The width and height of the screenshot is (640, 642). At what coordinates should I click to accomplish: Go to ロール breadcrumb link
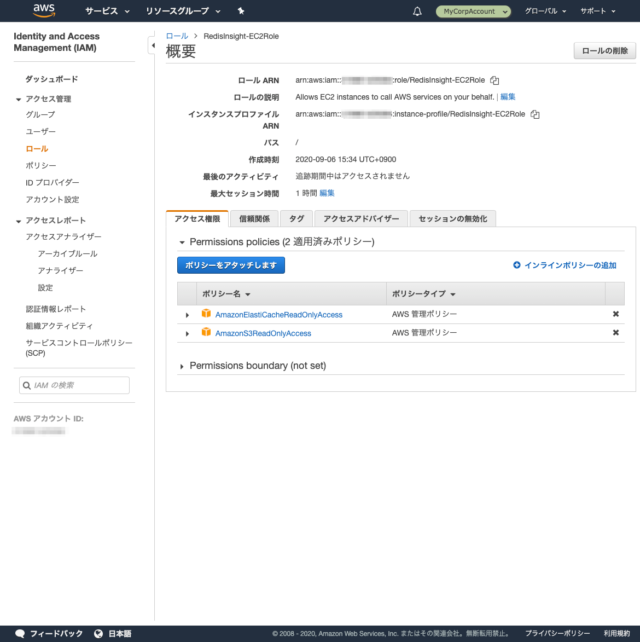[x=177, y=36]
